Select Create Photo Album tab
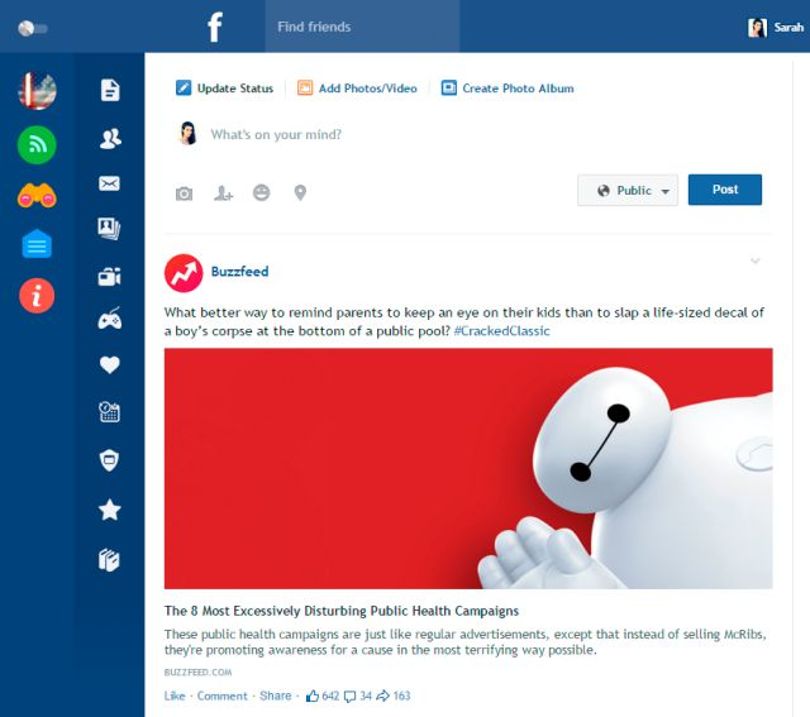Image resolution: width=810 pixels, height=717 pixels. pos(507,88)
